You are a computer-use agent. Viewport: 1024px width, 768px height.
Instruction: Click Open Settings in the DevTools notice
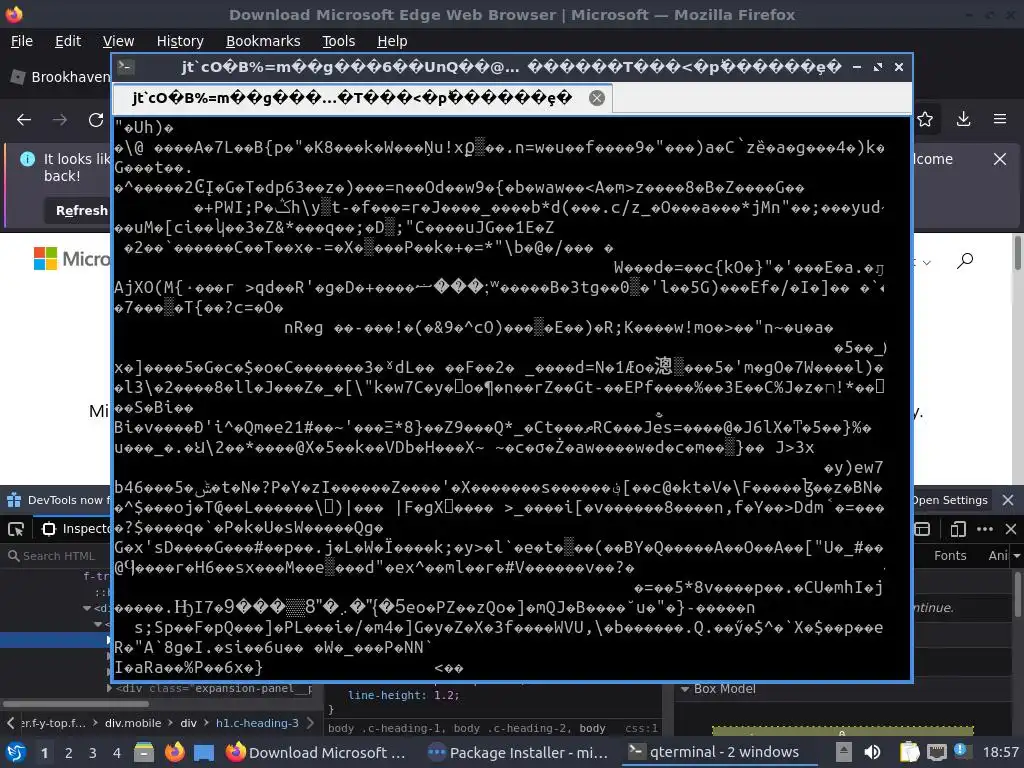[x=950, y=500]
